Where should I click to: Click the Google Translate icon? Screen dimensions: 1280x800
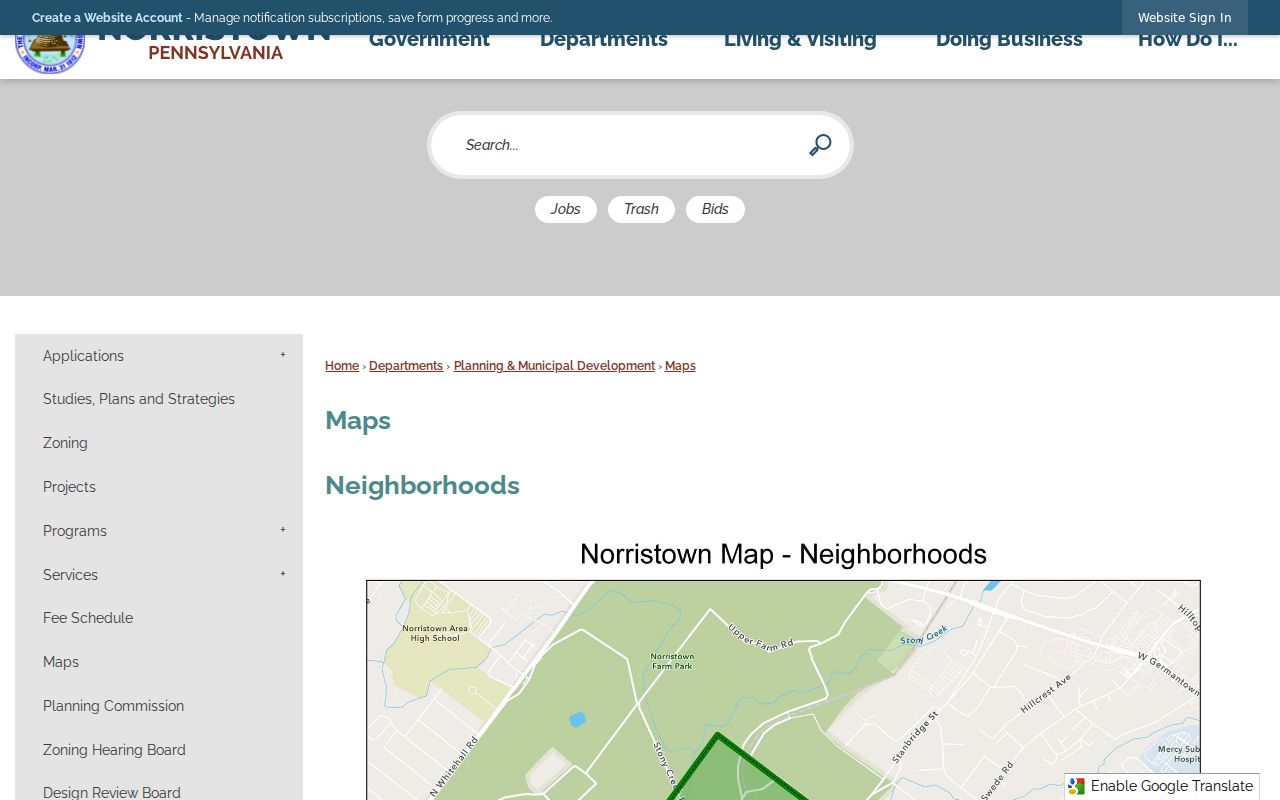[1076, 786]
